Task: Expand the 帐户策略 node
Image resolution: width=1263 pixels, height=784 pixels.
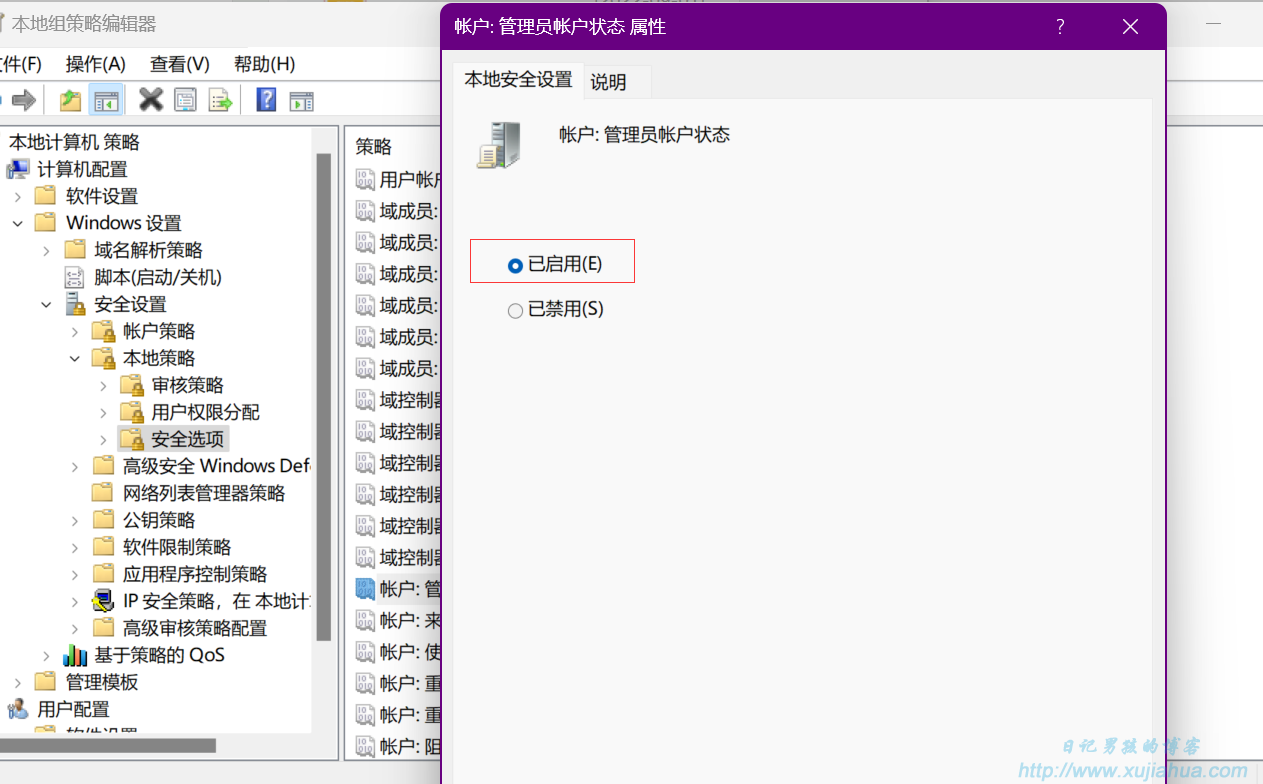Action: (75, 331)
